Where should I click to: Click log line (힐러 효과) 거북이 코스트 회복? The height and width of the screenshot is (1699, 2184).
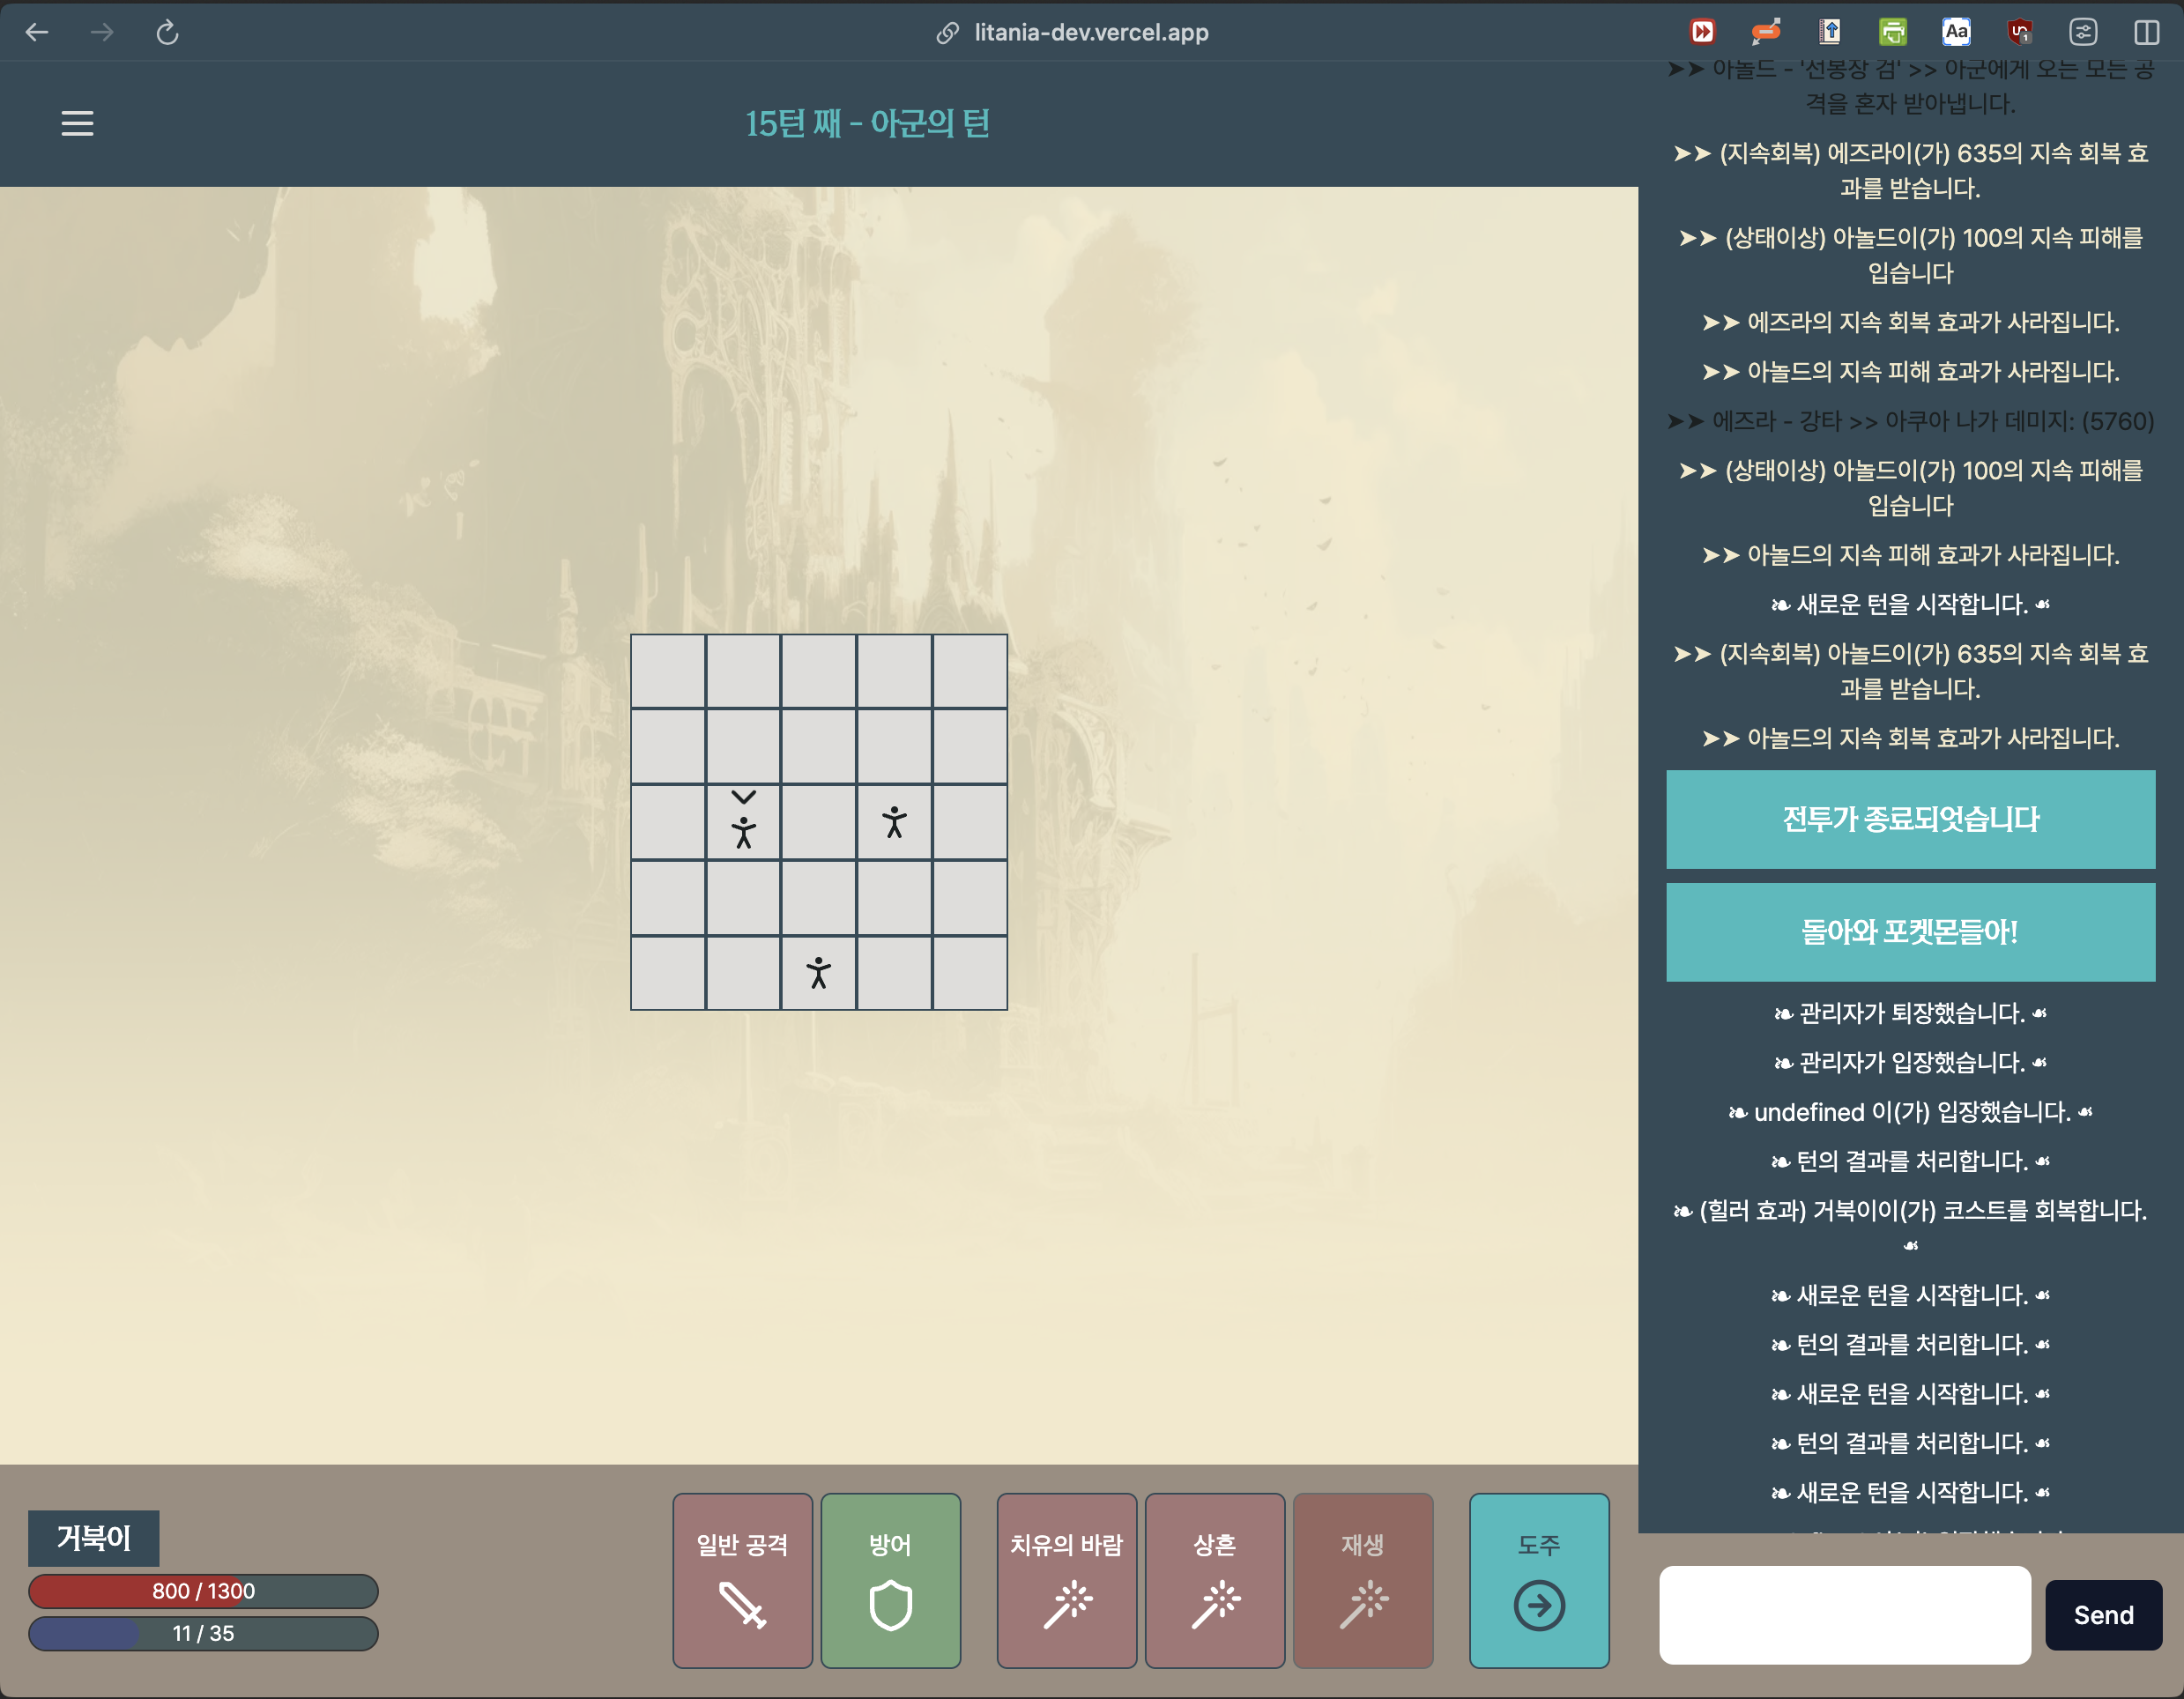(1910, 1227)
